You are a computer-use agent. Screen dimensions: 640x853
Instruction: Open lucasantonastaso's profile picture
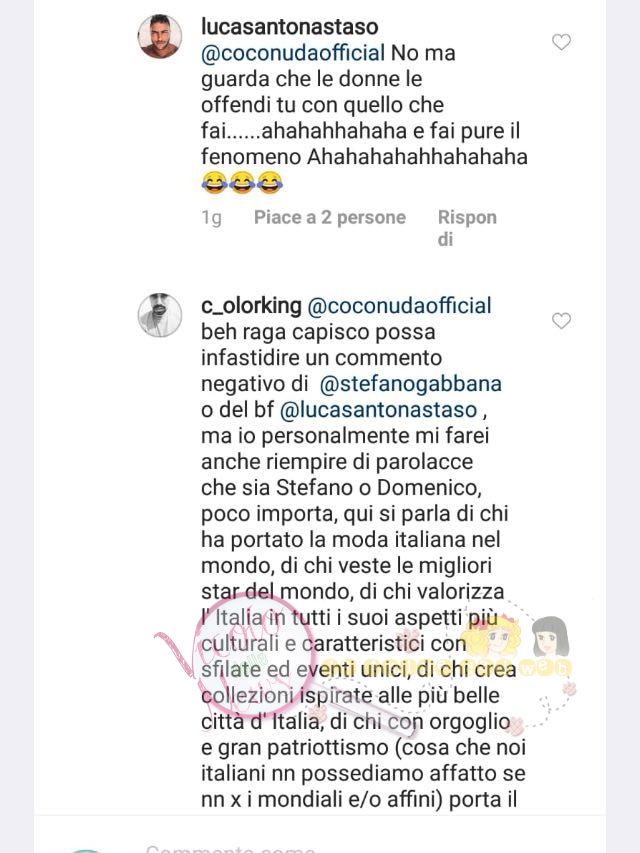[159, 36]
